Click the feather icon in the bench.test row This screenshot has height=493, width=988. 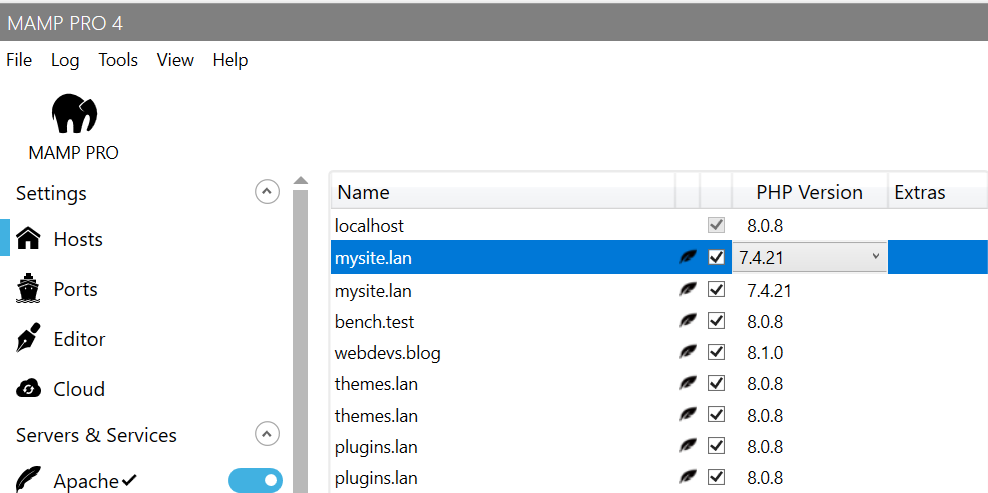pos(688,321)
